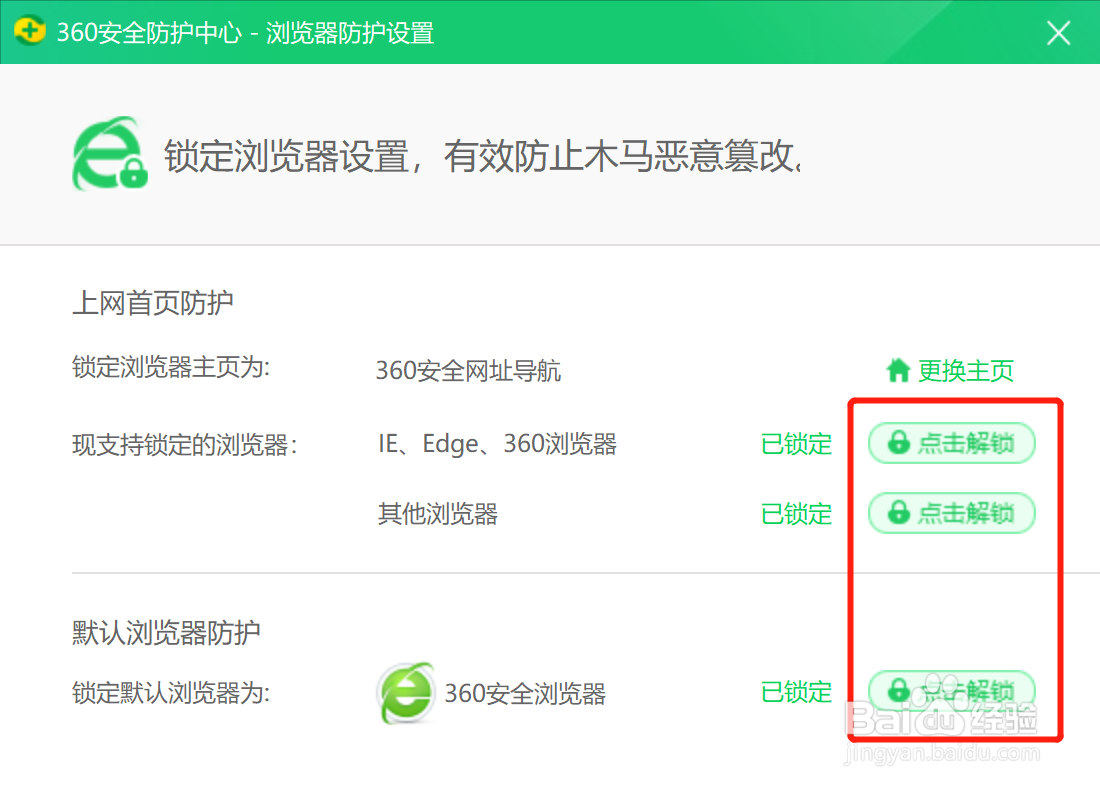This screenshot has width=1100, height=790.
Task: Click the 360安全浏览器 name text
Action: click(x=525, y=693)
